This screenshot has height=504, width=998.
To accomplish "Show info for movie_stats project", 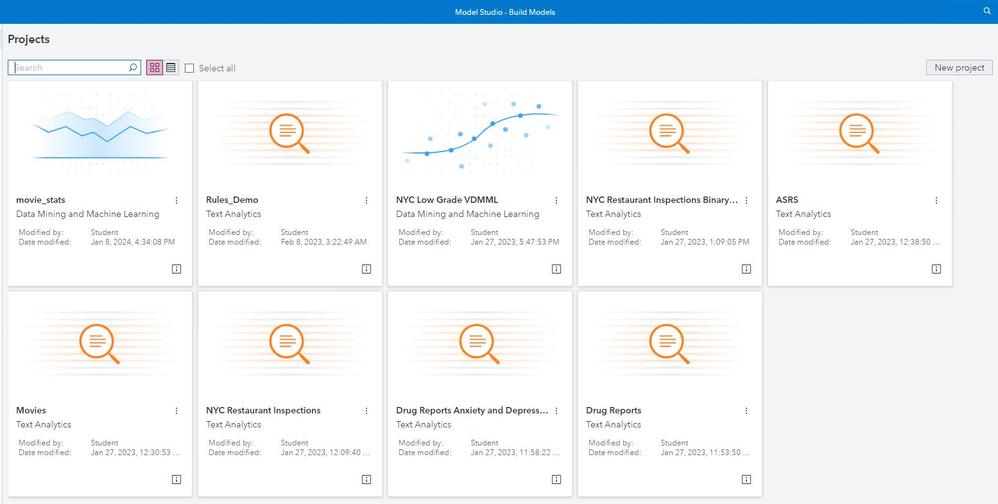I will [177, 269].
